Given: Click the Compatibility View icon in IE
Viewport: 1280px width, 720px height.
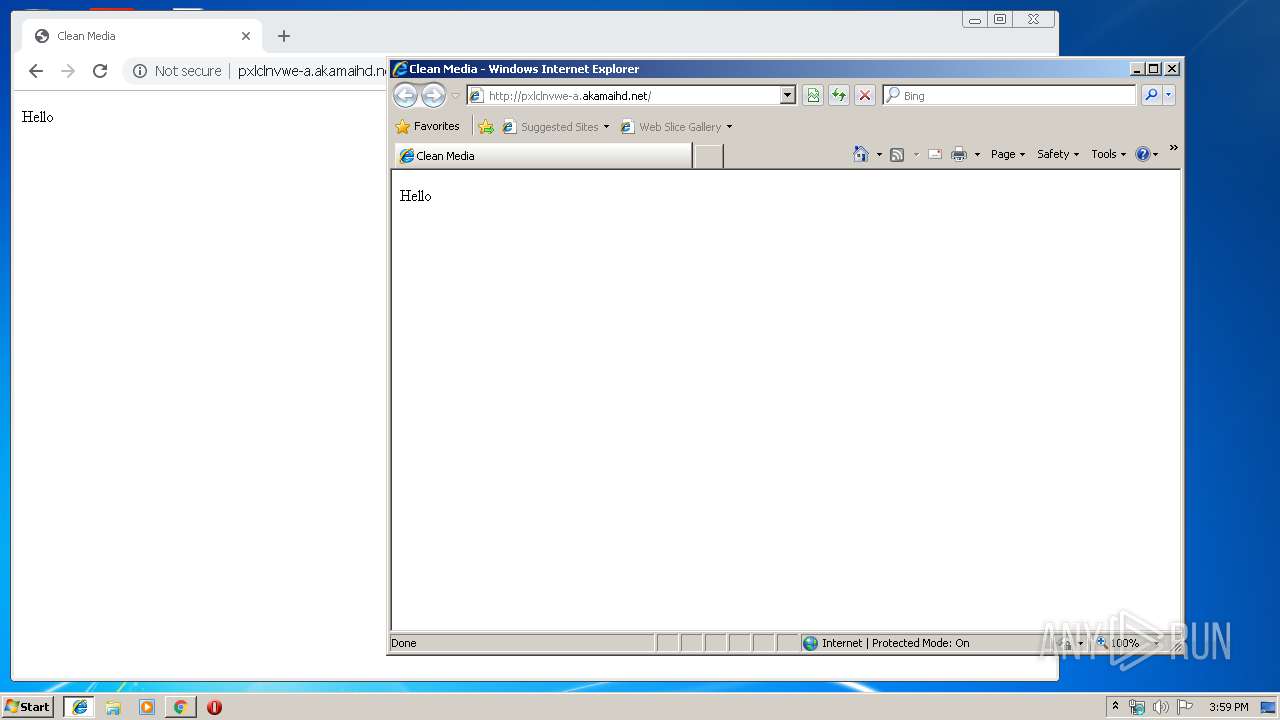Looking at the screenshot, I should [813, 96].
